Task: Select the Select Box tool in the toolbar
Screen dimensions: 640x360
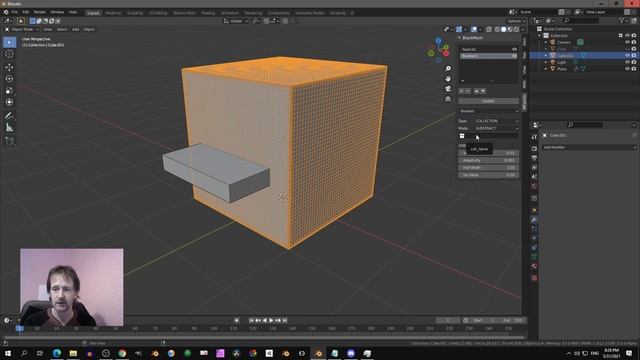Action: pyautogui.click(x=9, y=42)
